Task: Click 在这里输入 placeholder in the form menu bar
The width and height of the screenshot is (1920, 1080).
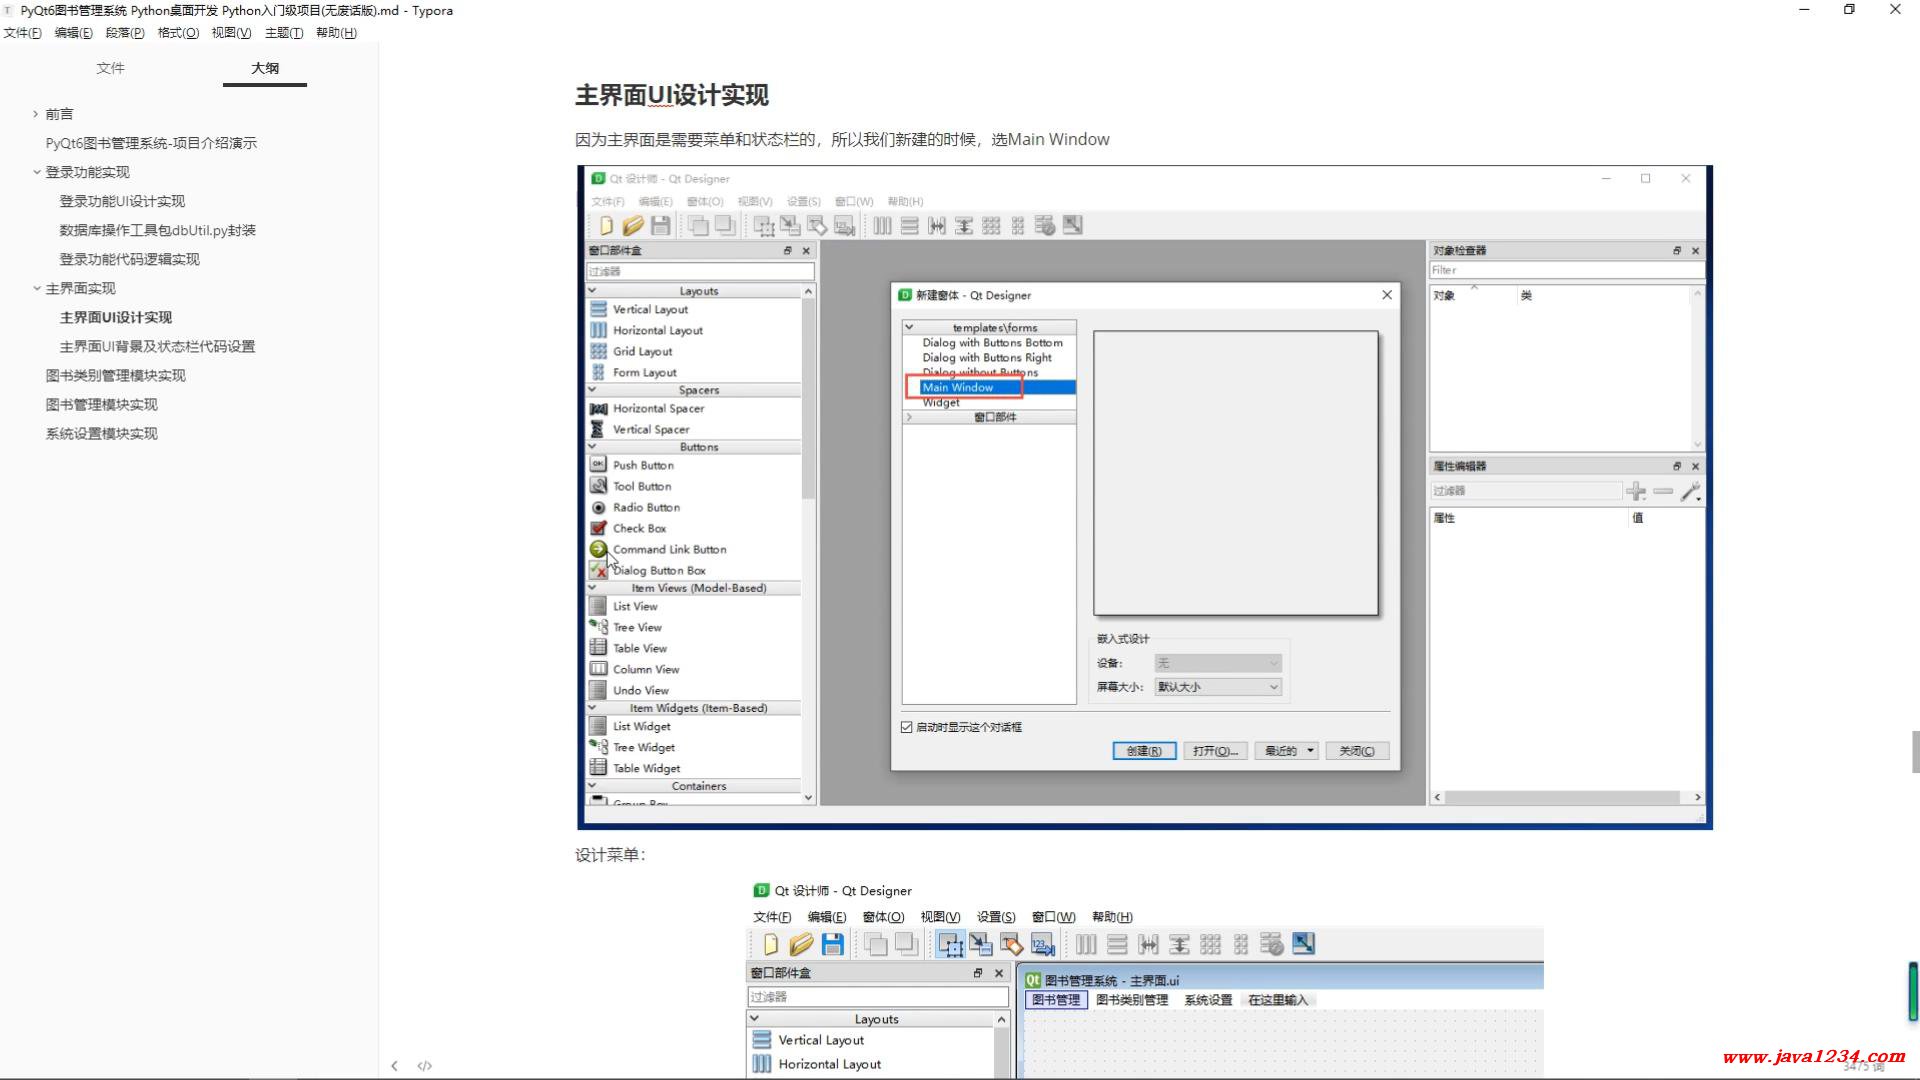Action: click(1278, 1000)
